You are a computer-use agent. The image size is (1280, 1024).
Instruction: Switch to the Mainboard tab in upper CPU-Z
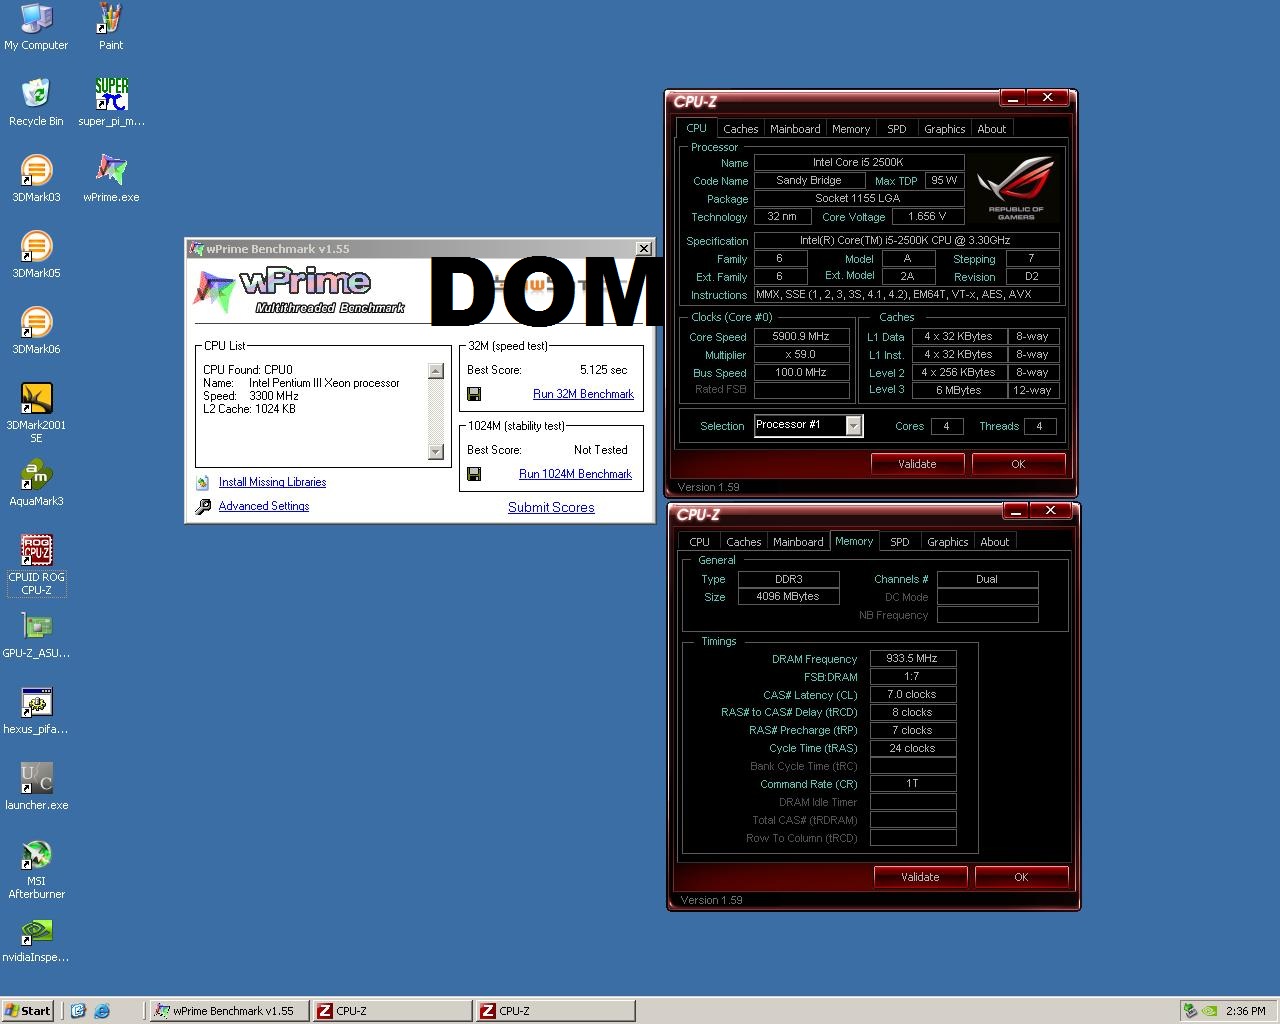(795, 129)
